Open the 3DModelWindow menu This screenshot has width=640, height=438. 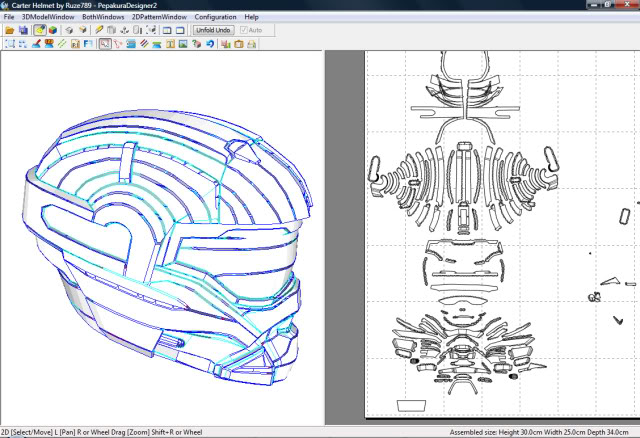(x=48, y=17)
